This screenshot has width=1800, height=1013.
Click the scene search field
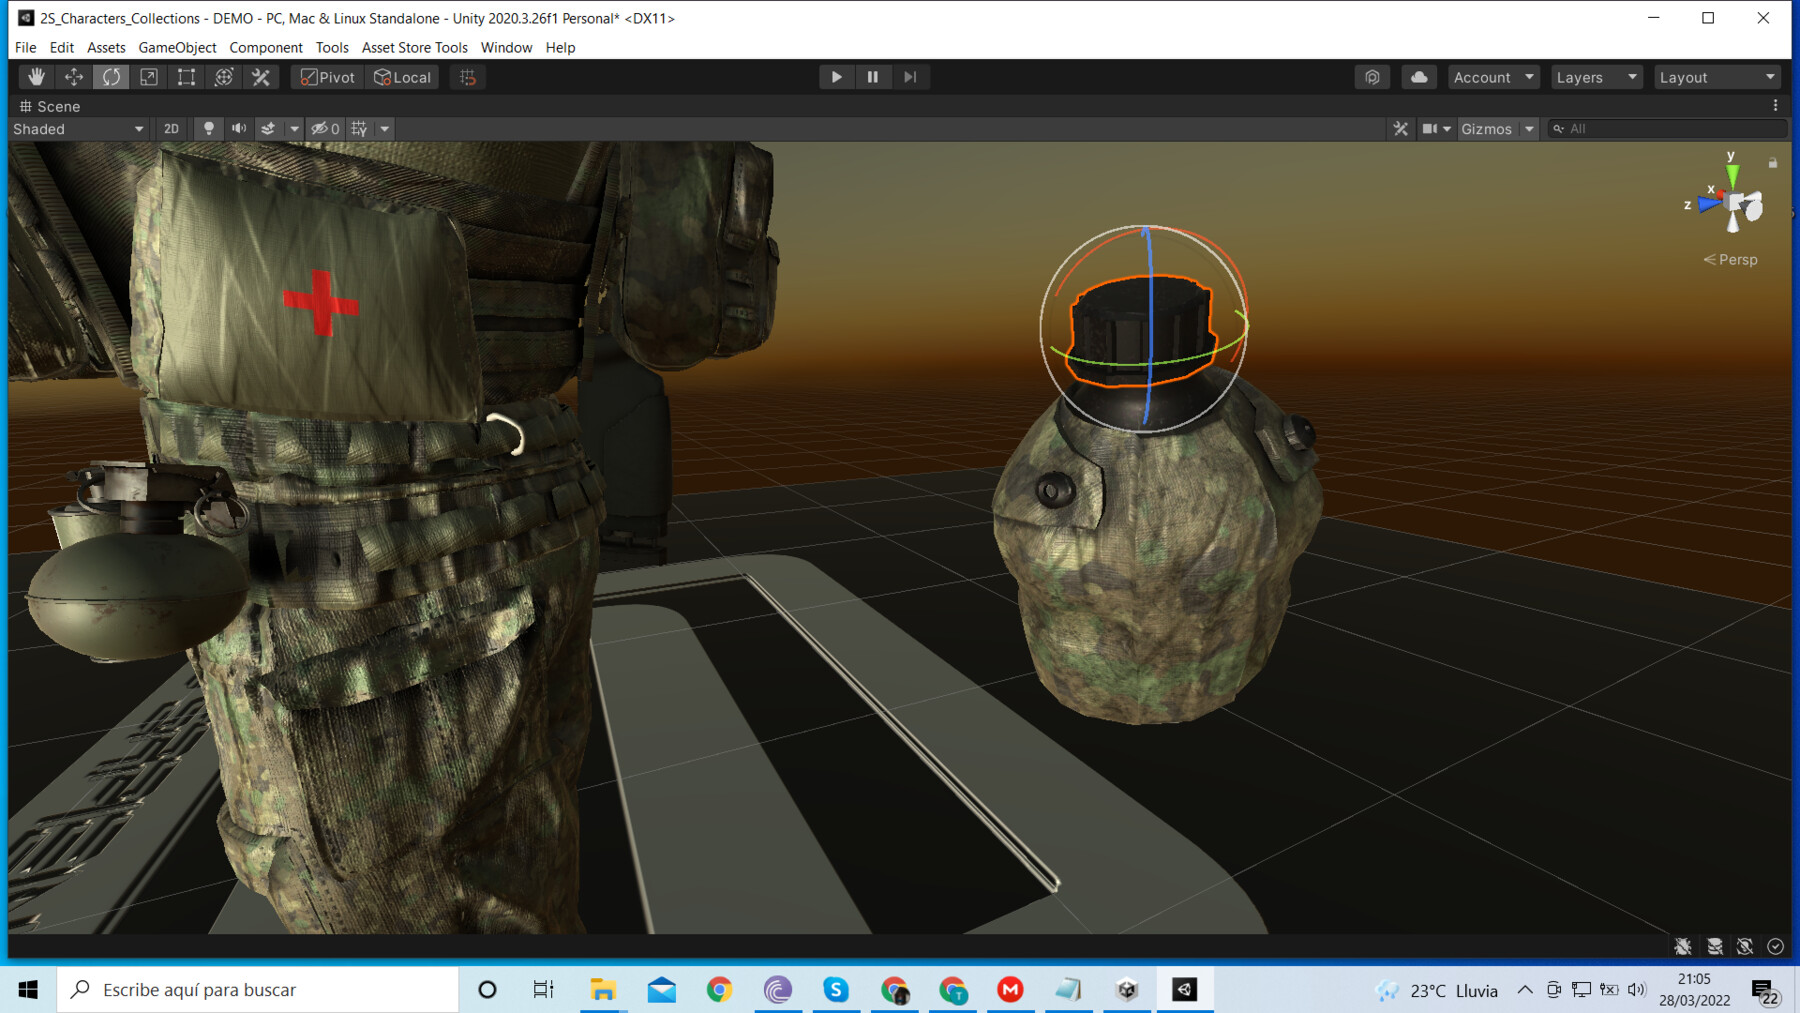1667,129
